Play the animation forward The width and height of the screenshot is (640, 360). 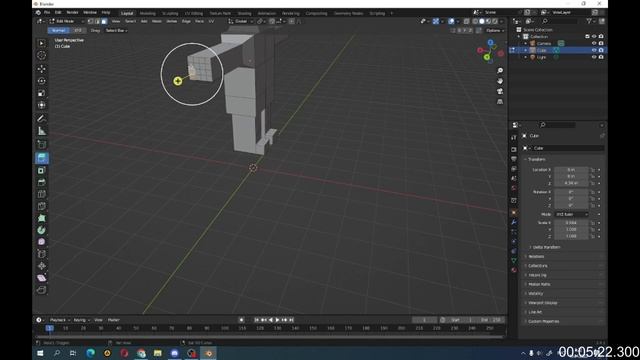[x=277, y=320]
